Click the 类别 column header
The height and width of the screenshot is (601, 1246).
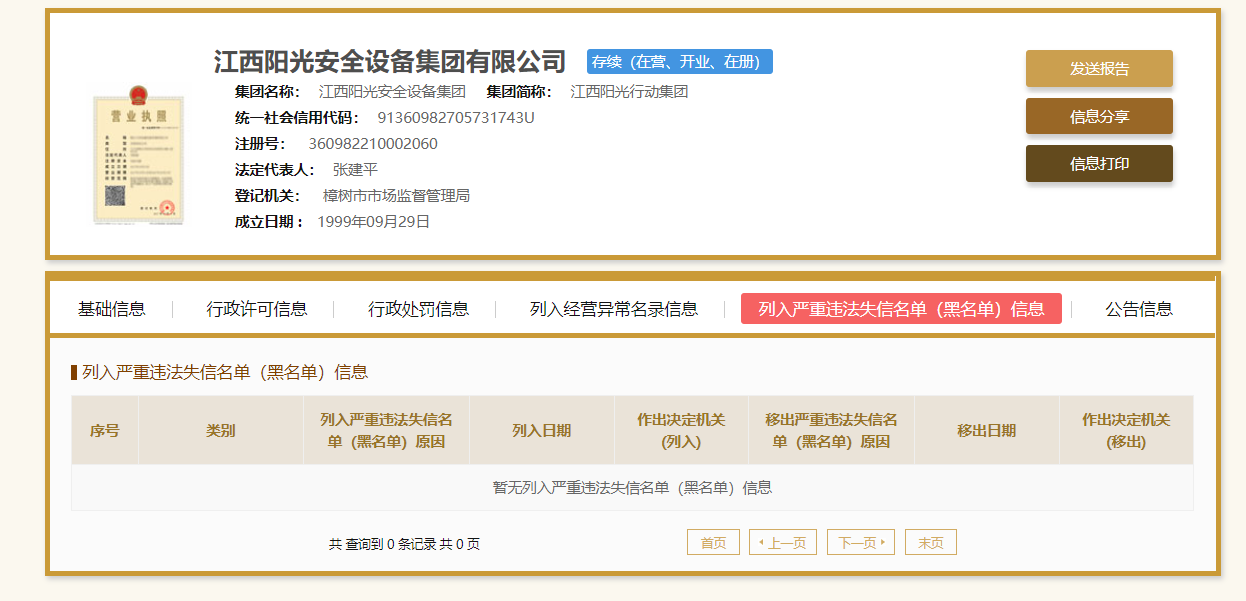pyautogui.click(x=221, y=430)
